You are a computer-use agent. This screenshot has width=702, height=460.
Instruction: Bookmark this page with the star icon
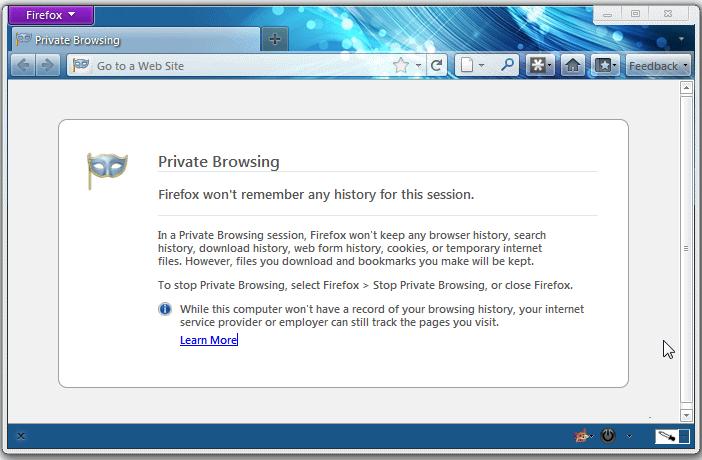pos(401,66)
